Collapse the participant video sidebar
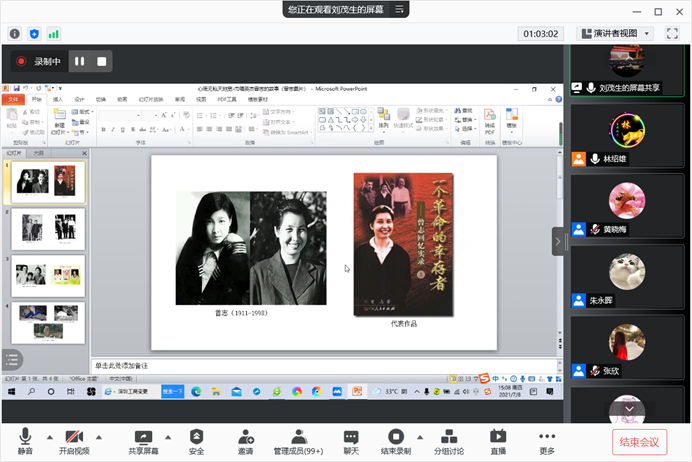 tap(558, 241)
